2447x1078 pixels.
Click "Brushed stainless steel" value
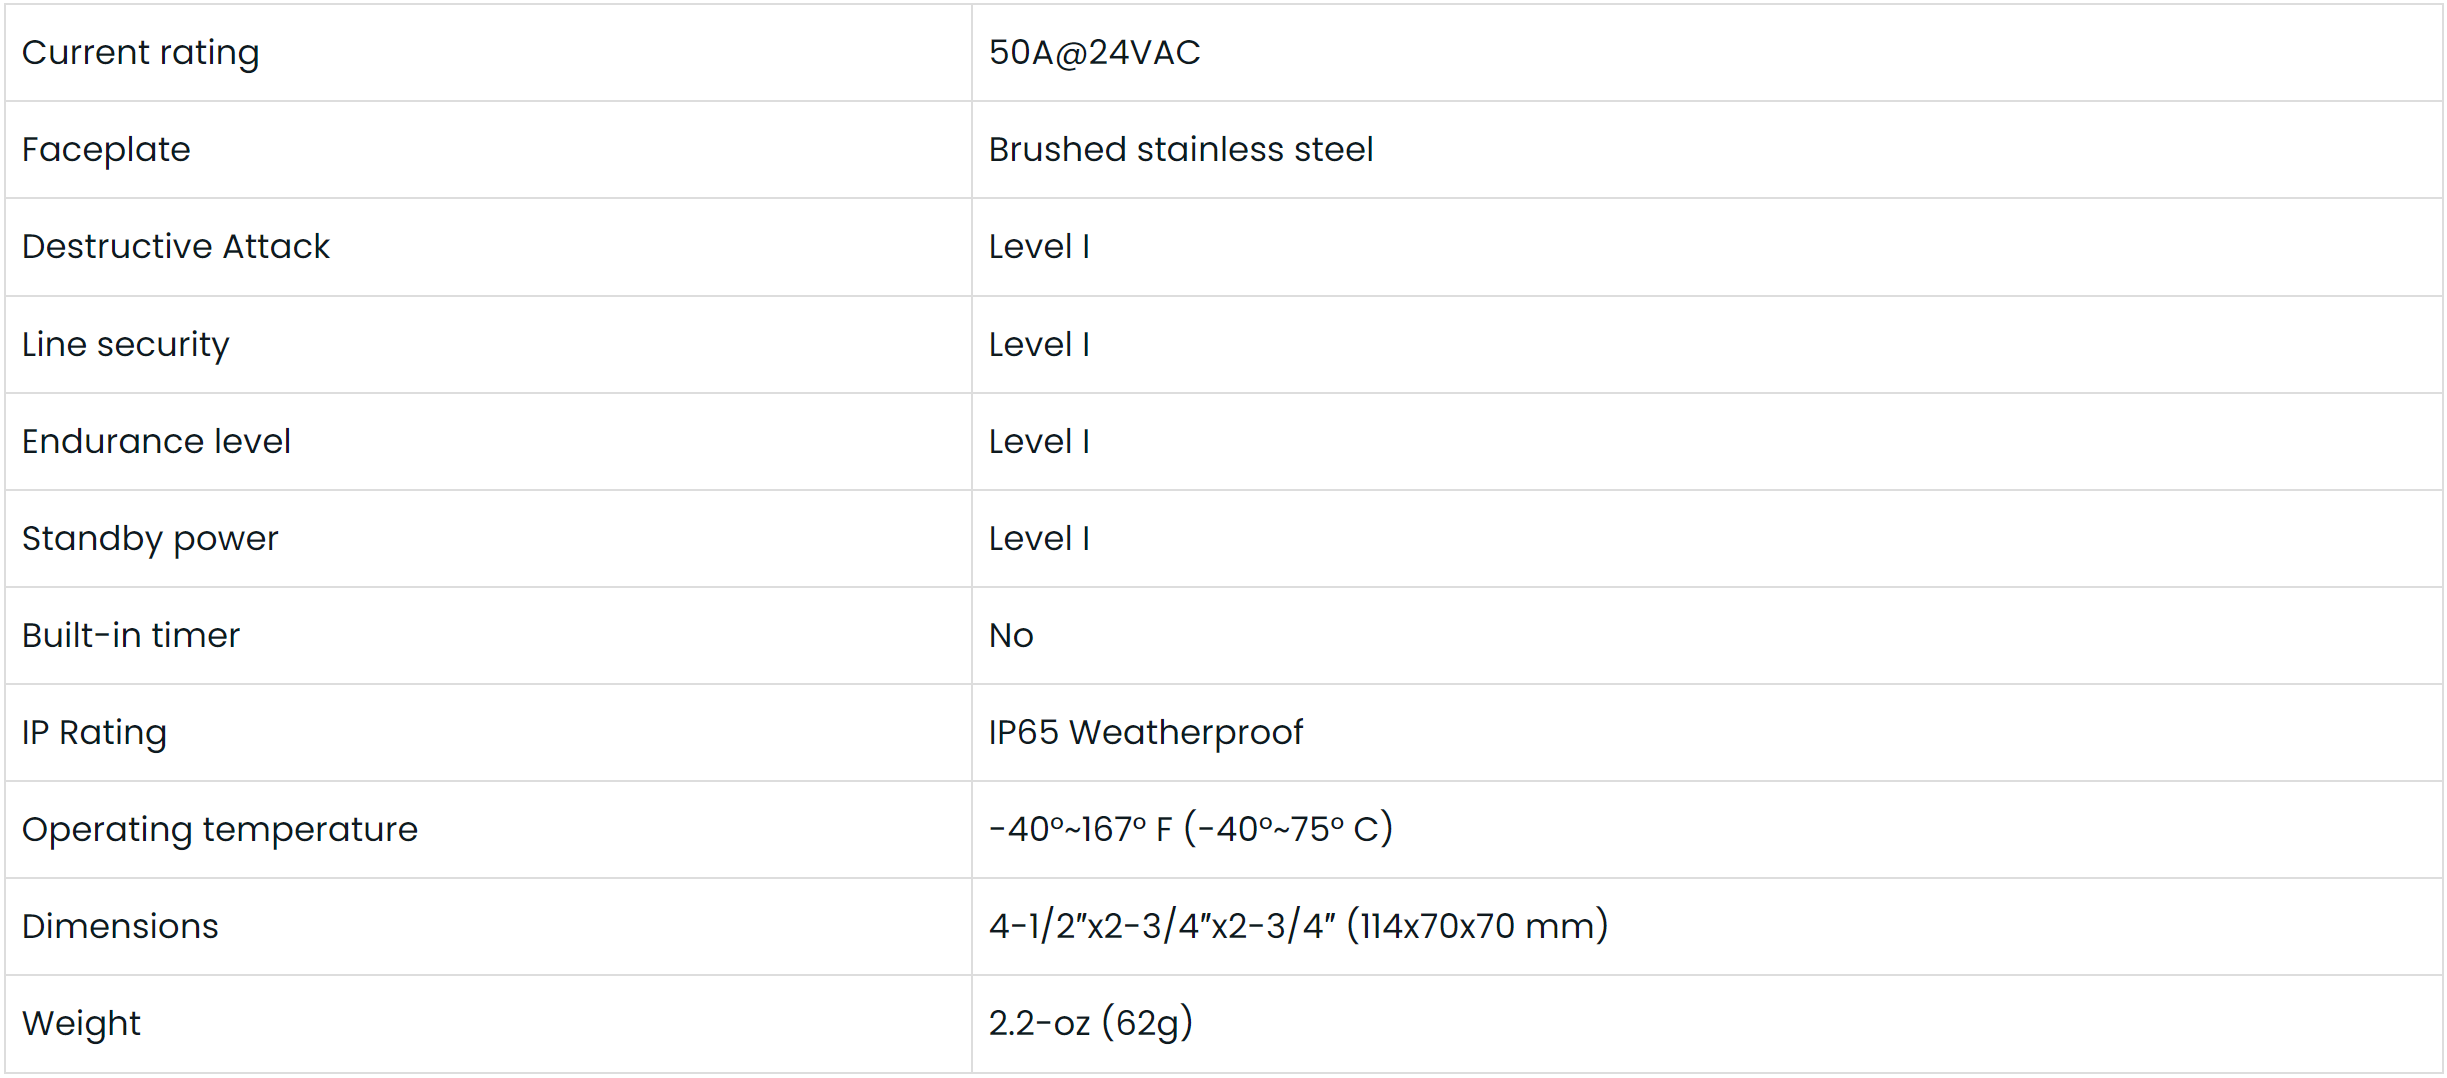(1180, 149)
